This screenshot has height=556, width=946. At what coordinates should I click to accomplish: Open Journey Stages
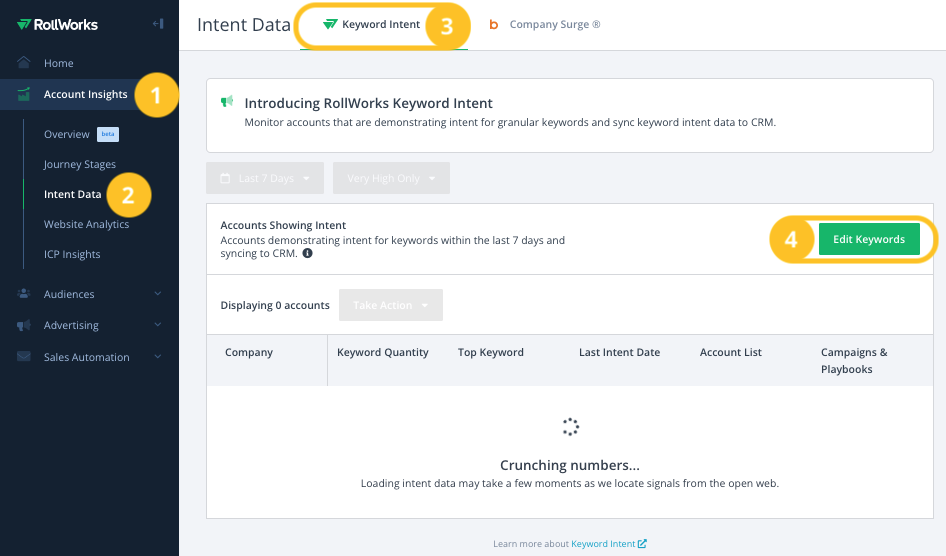pyautogui.click(x=80, y=164)
